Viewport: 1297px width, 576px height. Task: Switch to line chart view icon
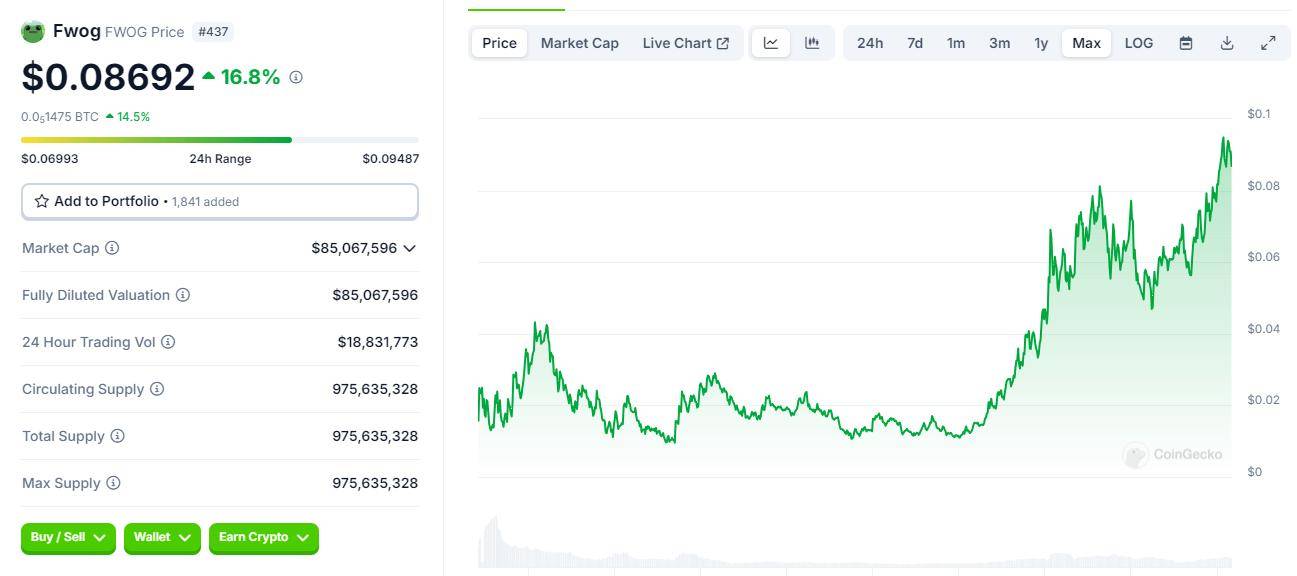(771, 43)
